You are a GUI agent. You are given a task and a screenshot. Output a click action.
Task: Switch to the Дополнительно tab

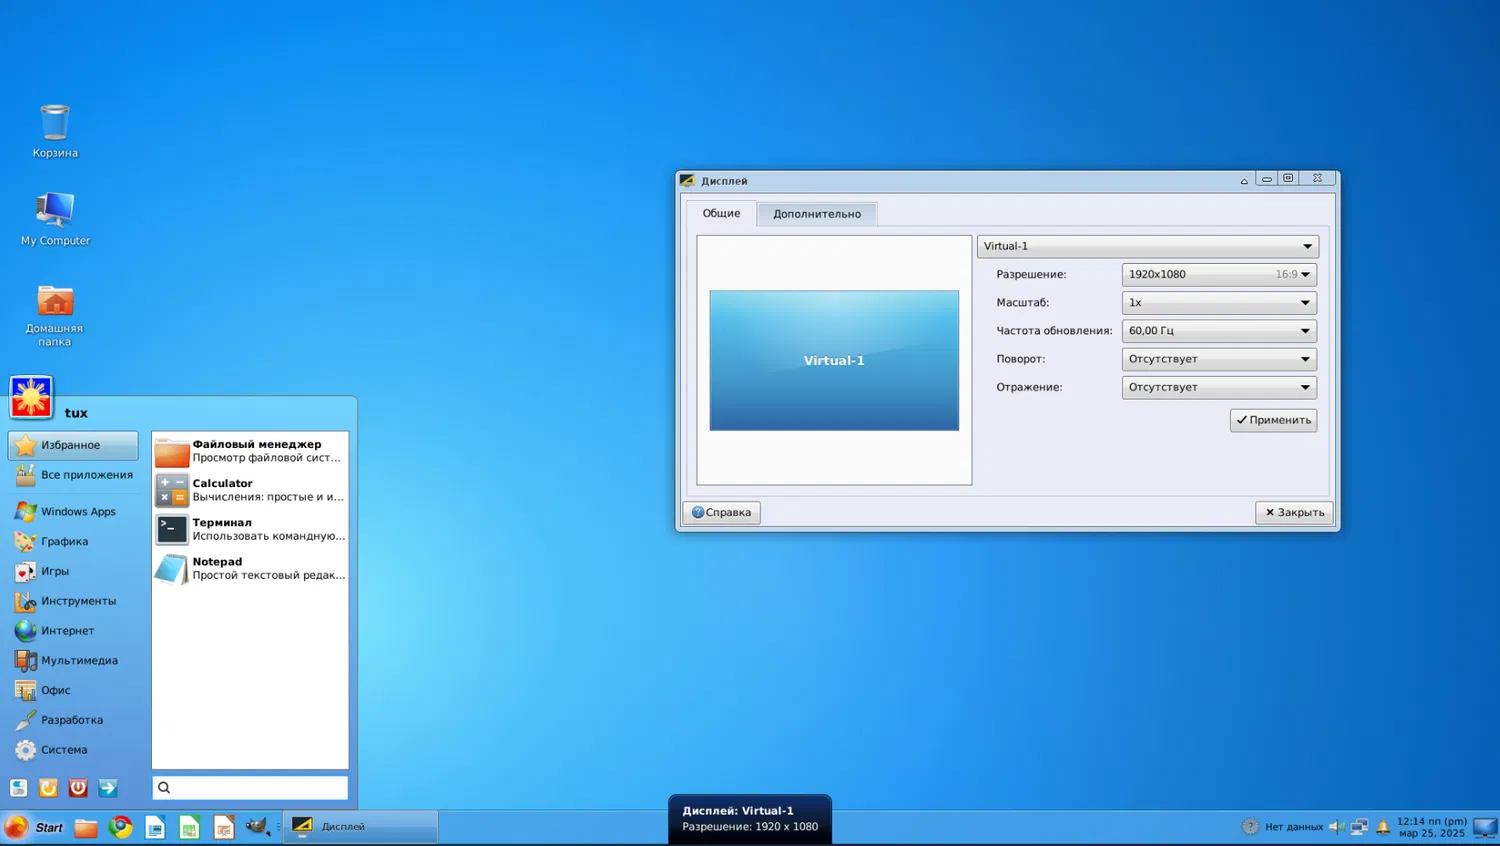pos(817,214)
